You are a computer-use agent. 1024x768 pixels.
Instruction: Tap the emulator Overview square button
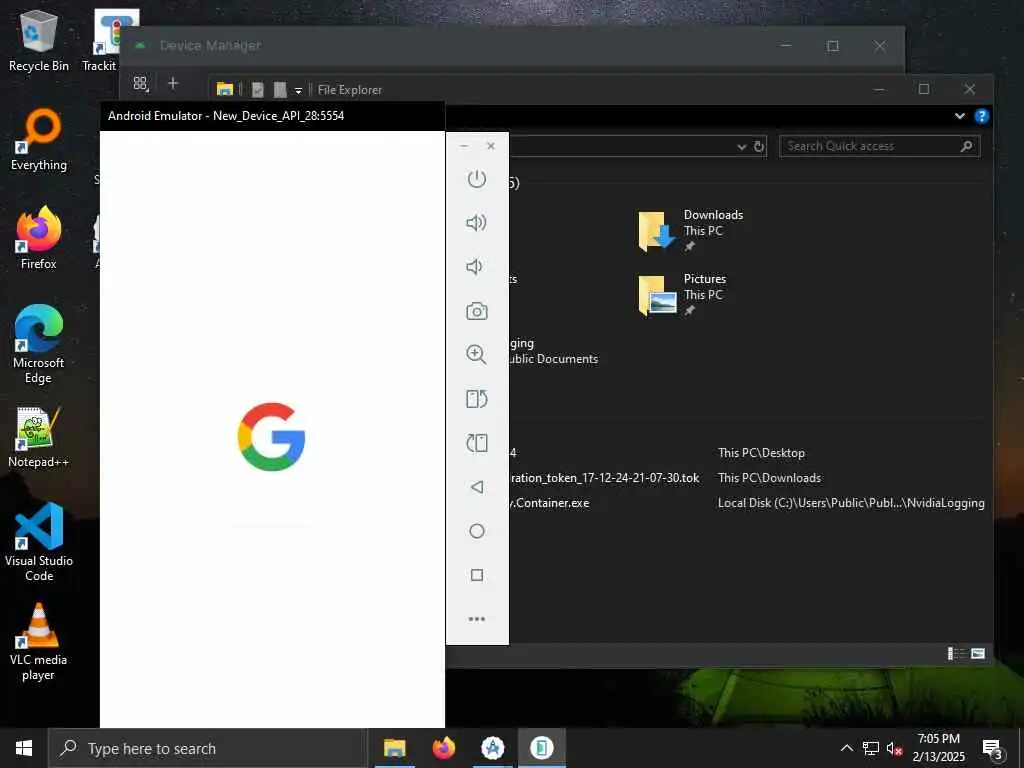click(x=477, y=575)
